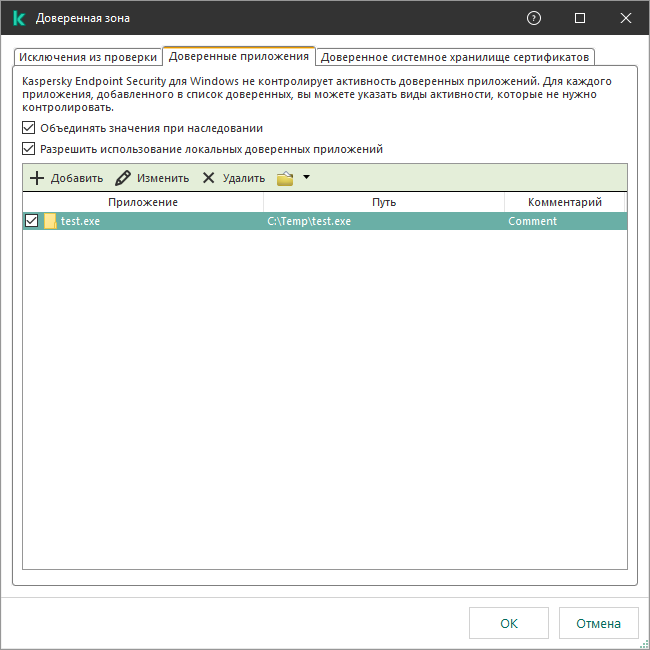Expand the dropdown arrow next to folder icon

[306, 177]
